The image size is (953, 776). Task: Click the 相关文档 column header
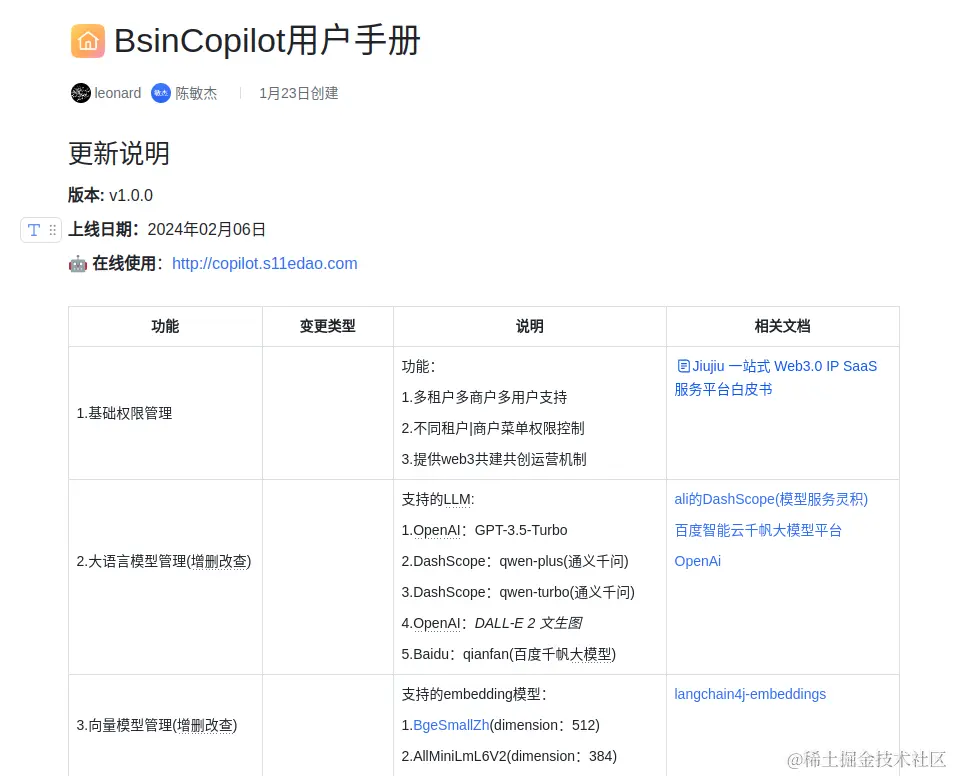tap(782, 326)
